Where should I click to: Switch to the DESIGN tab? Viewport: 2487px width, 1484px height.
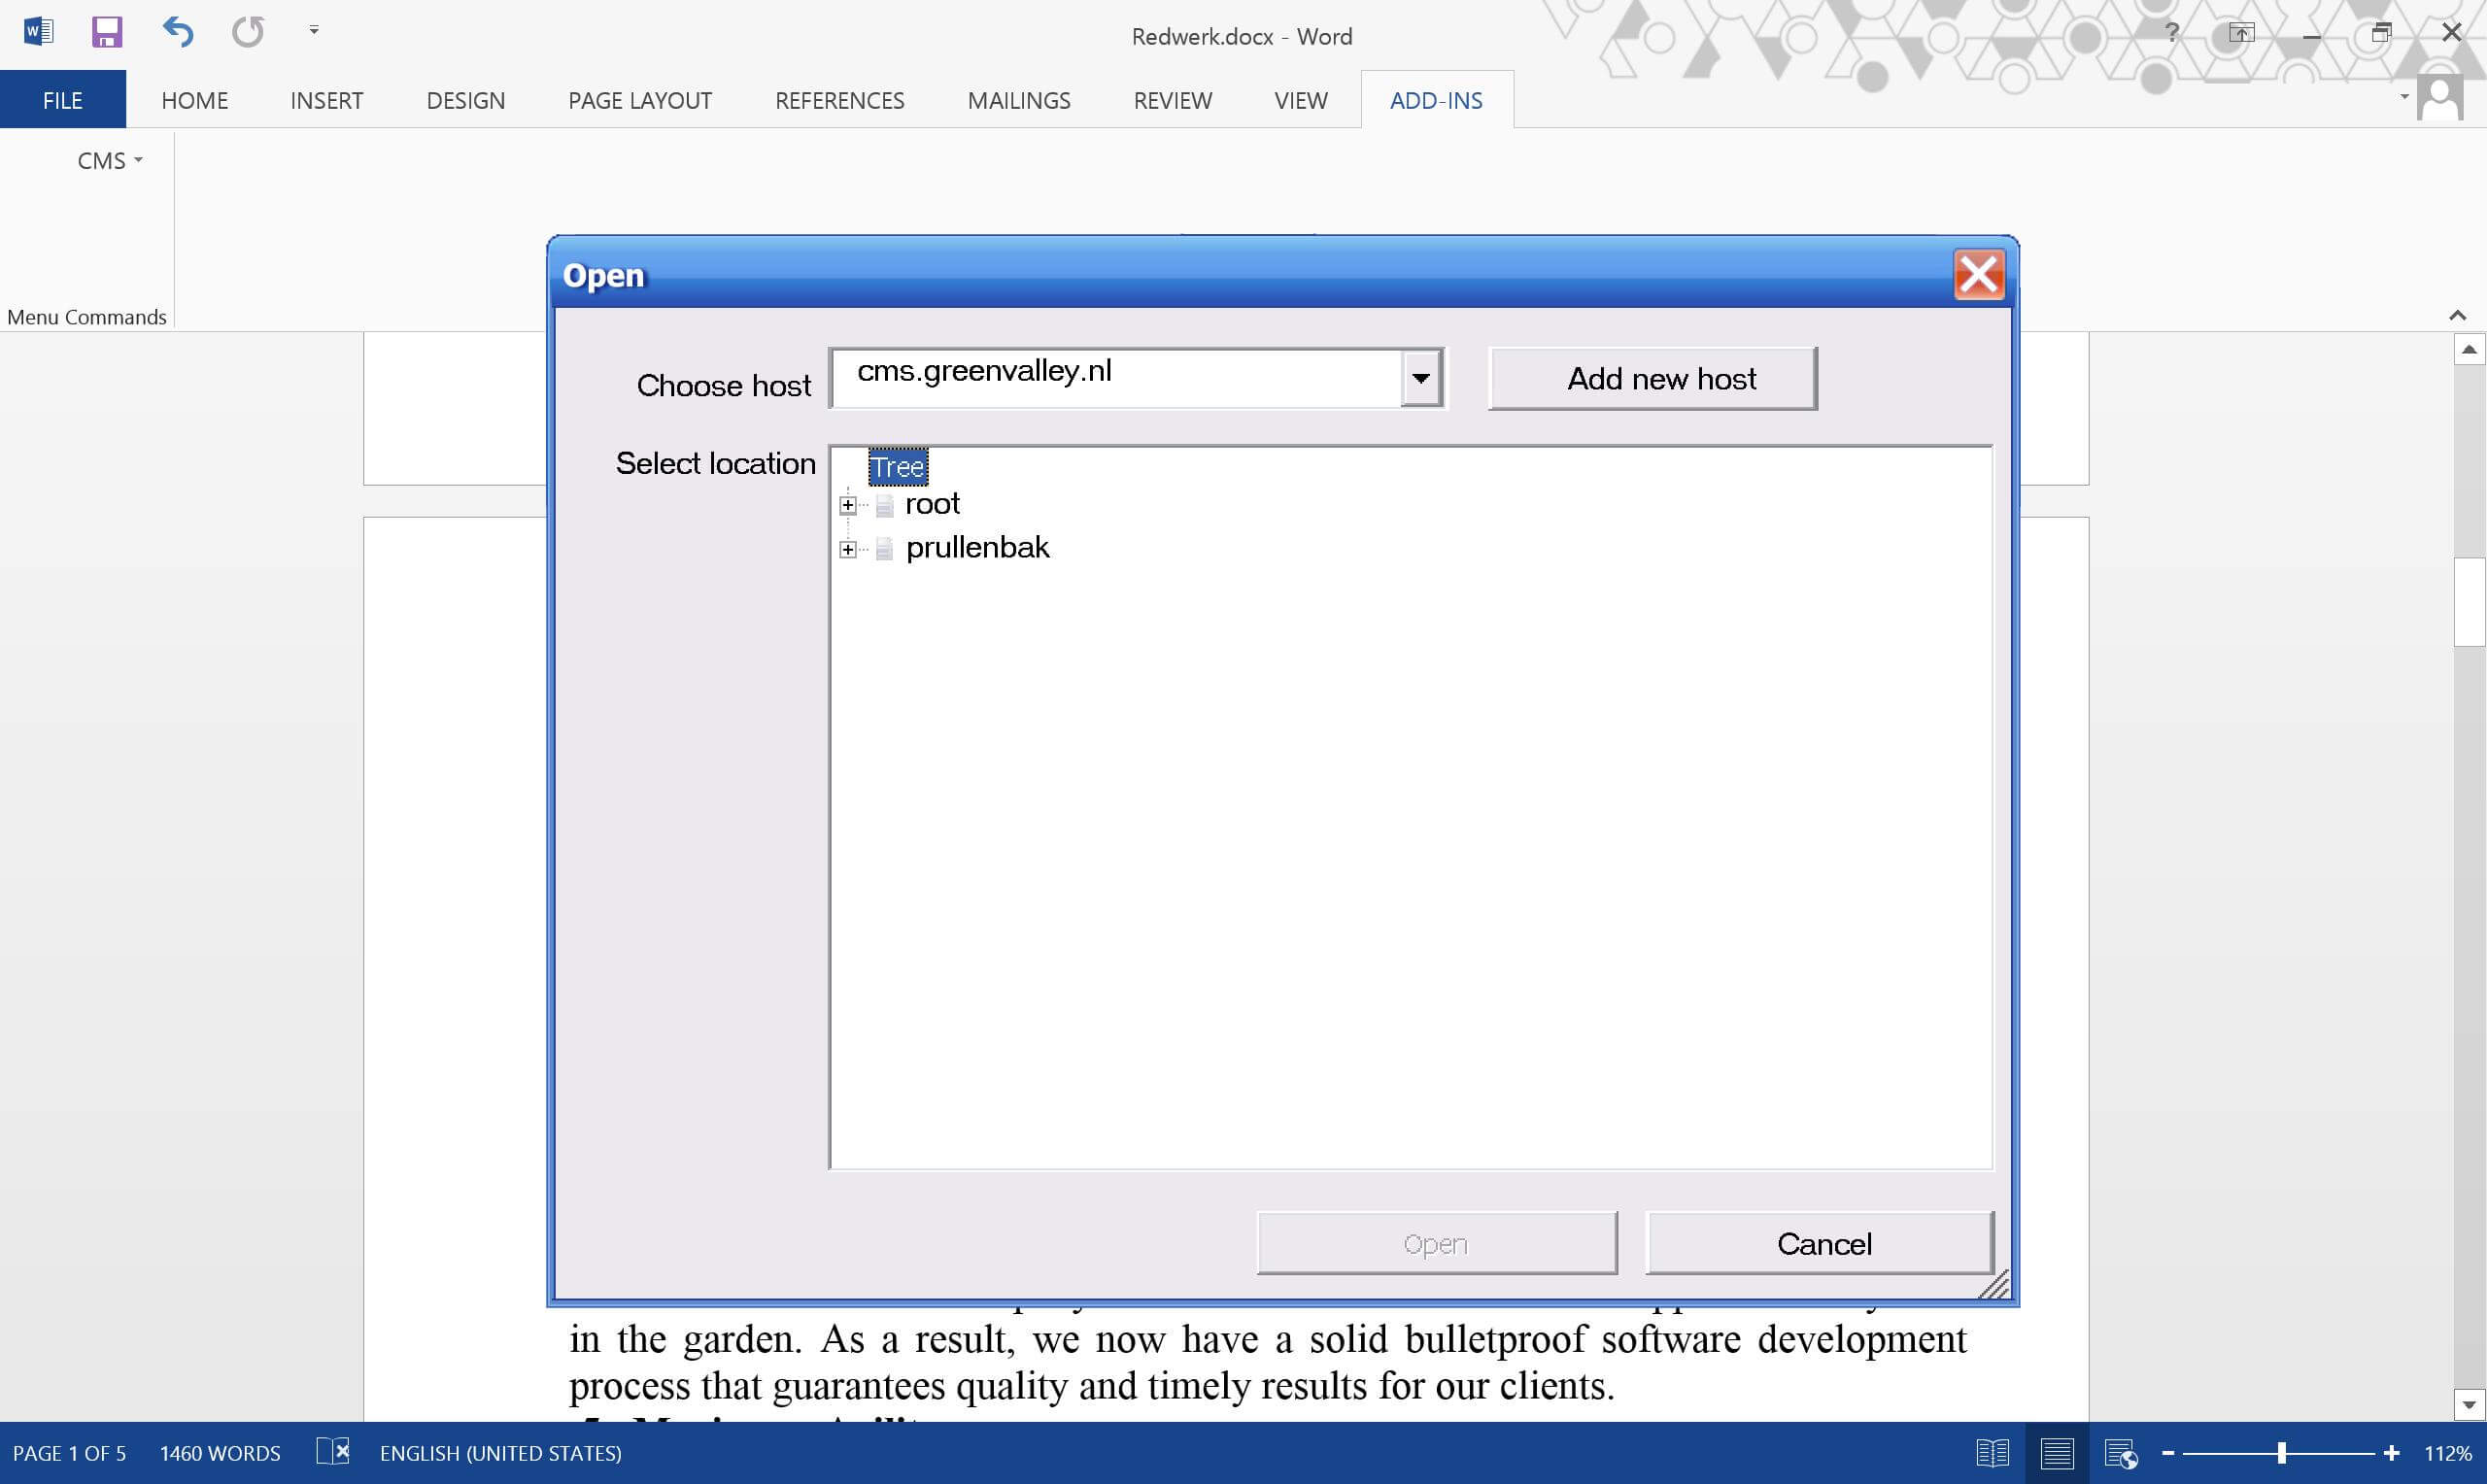click(x=465, y=100)
